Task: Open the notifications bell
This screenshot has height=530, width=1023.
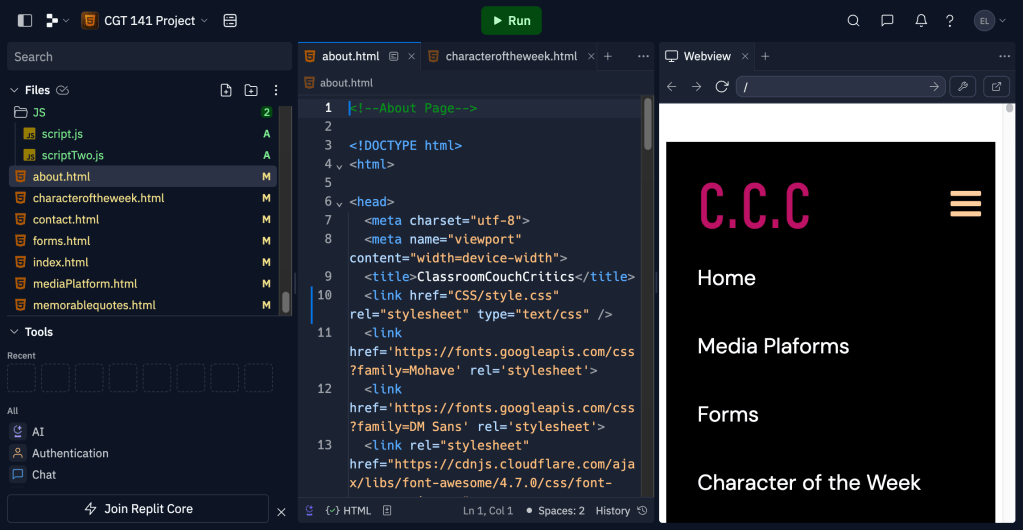Action: click(921, 20)
